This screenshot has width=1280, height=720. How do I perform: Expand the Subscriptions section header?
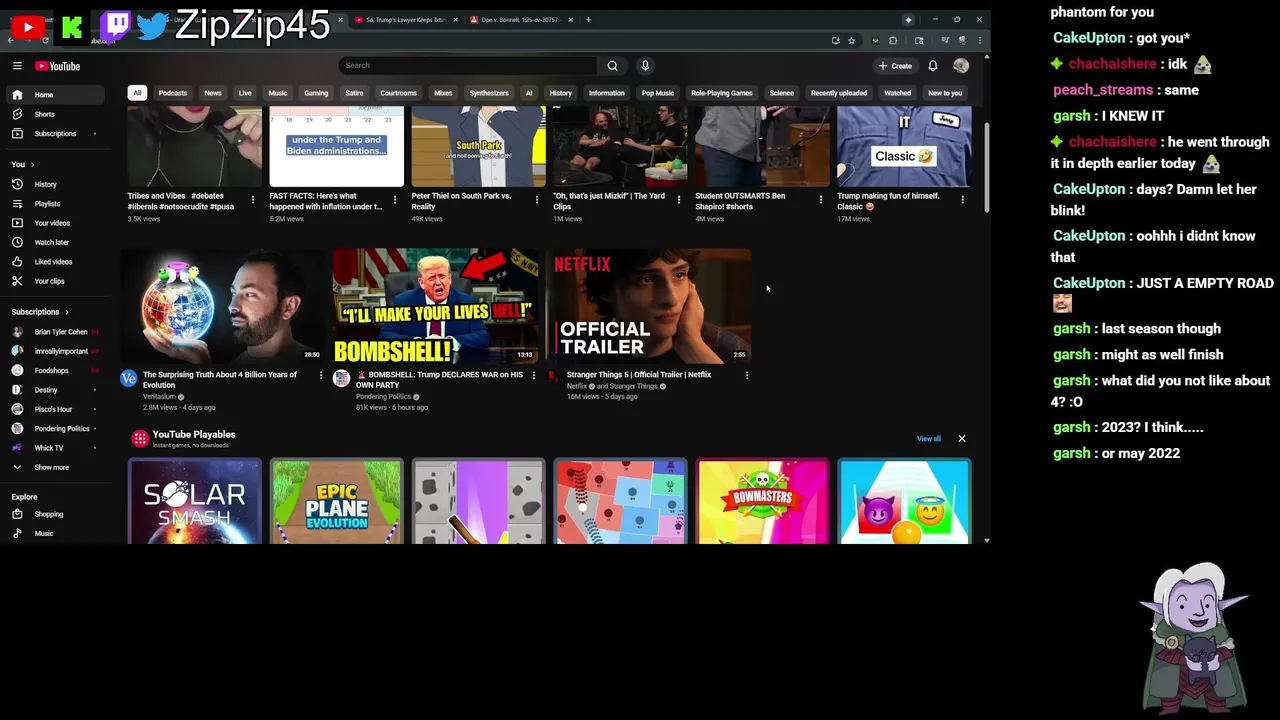point(40,312)
